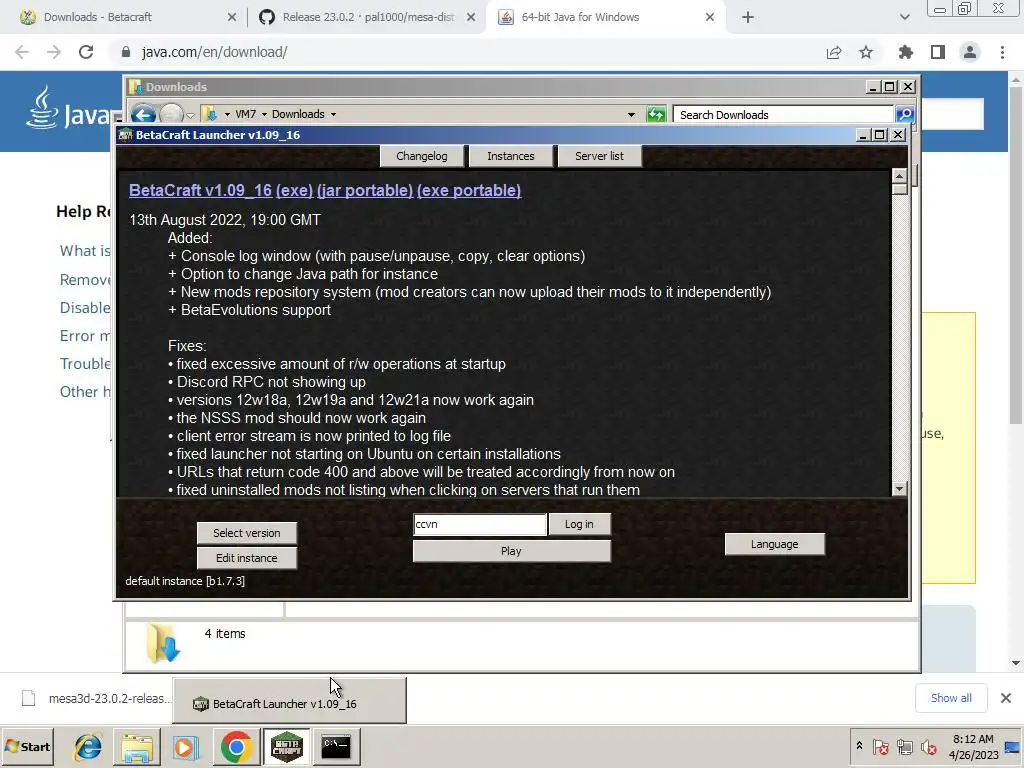Image resolution: width=1024 pixels, height=768 pixels.
Task: Click the muted volume tray icon
Action: [928, 746]
